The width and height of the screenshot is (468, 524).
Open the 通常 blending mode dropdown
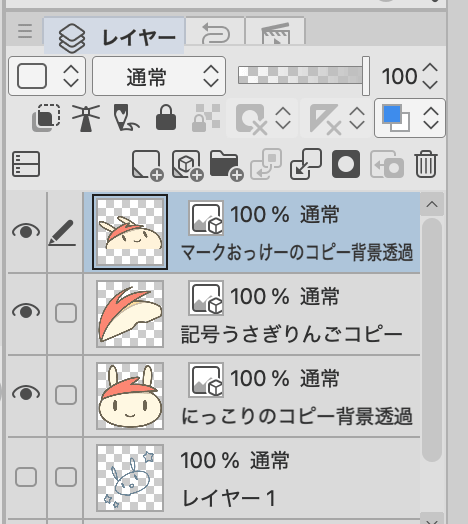[x=159, y=76]
